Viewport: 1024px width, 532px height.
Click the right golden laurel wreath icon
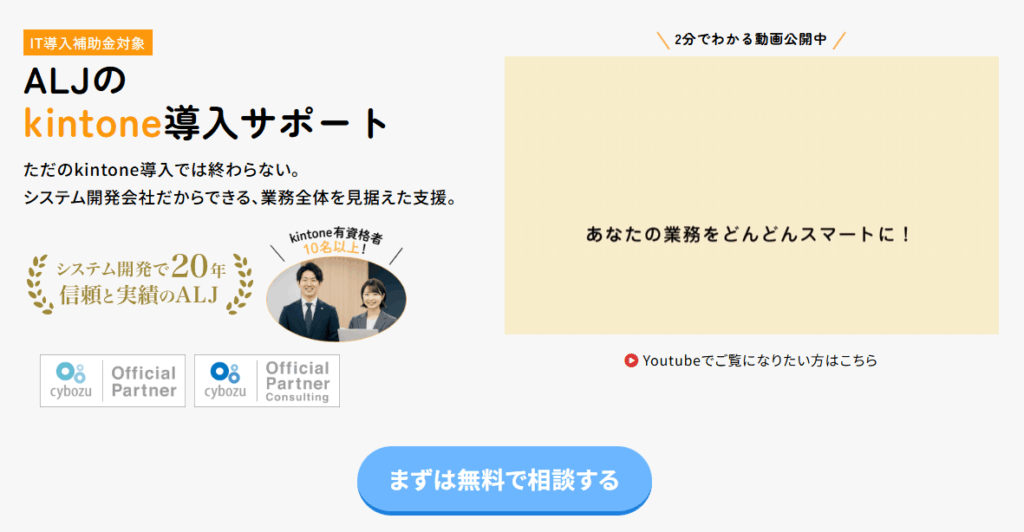(x=240, y=285)
